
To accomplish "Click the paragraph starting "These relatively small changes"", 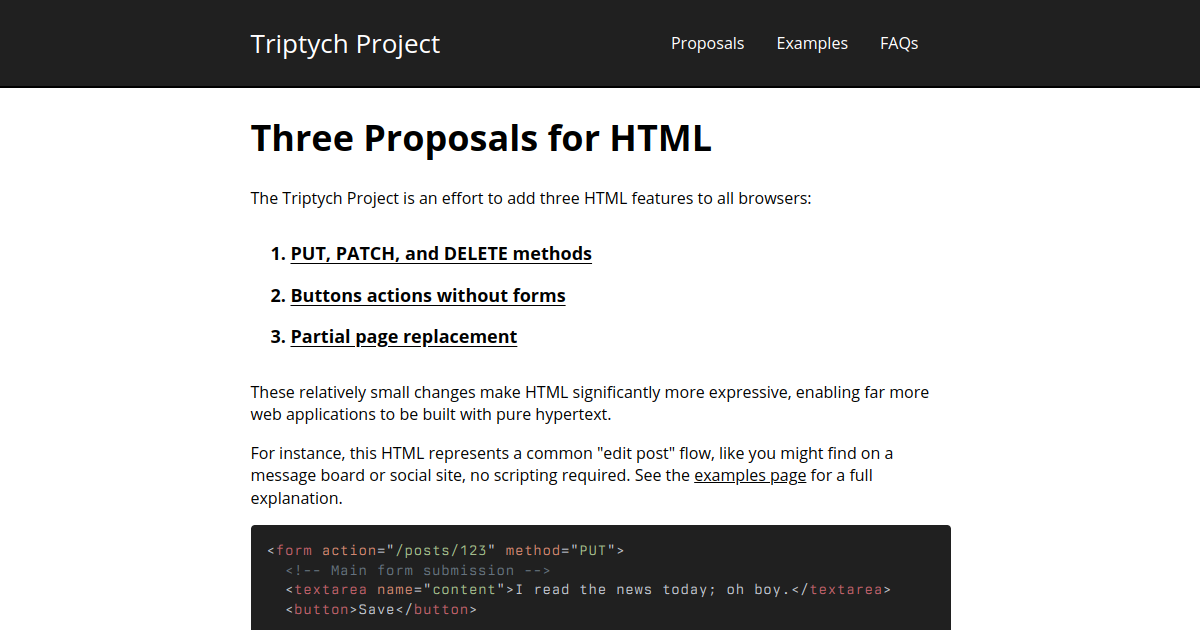I will [590, 403].
